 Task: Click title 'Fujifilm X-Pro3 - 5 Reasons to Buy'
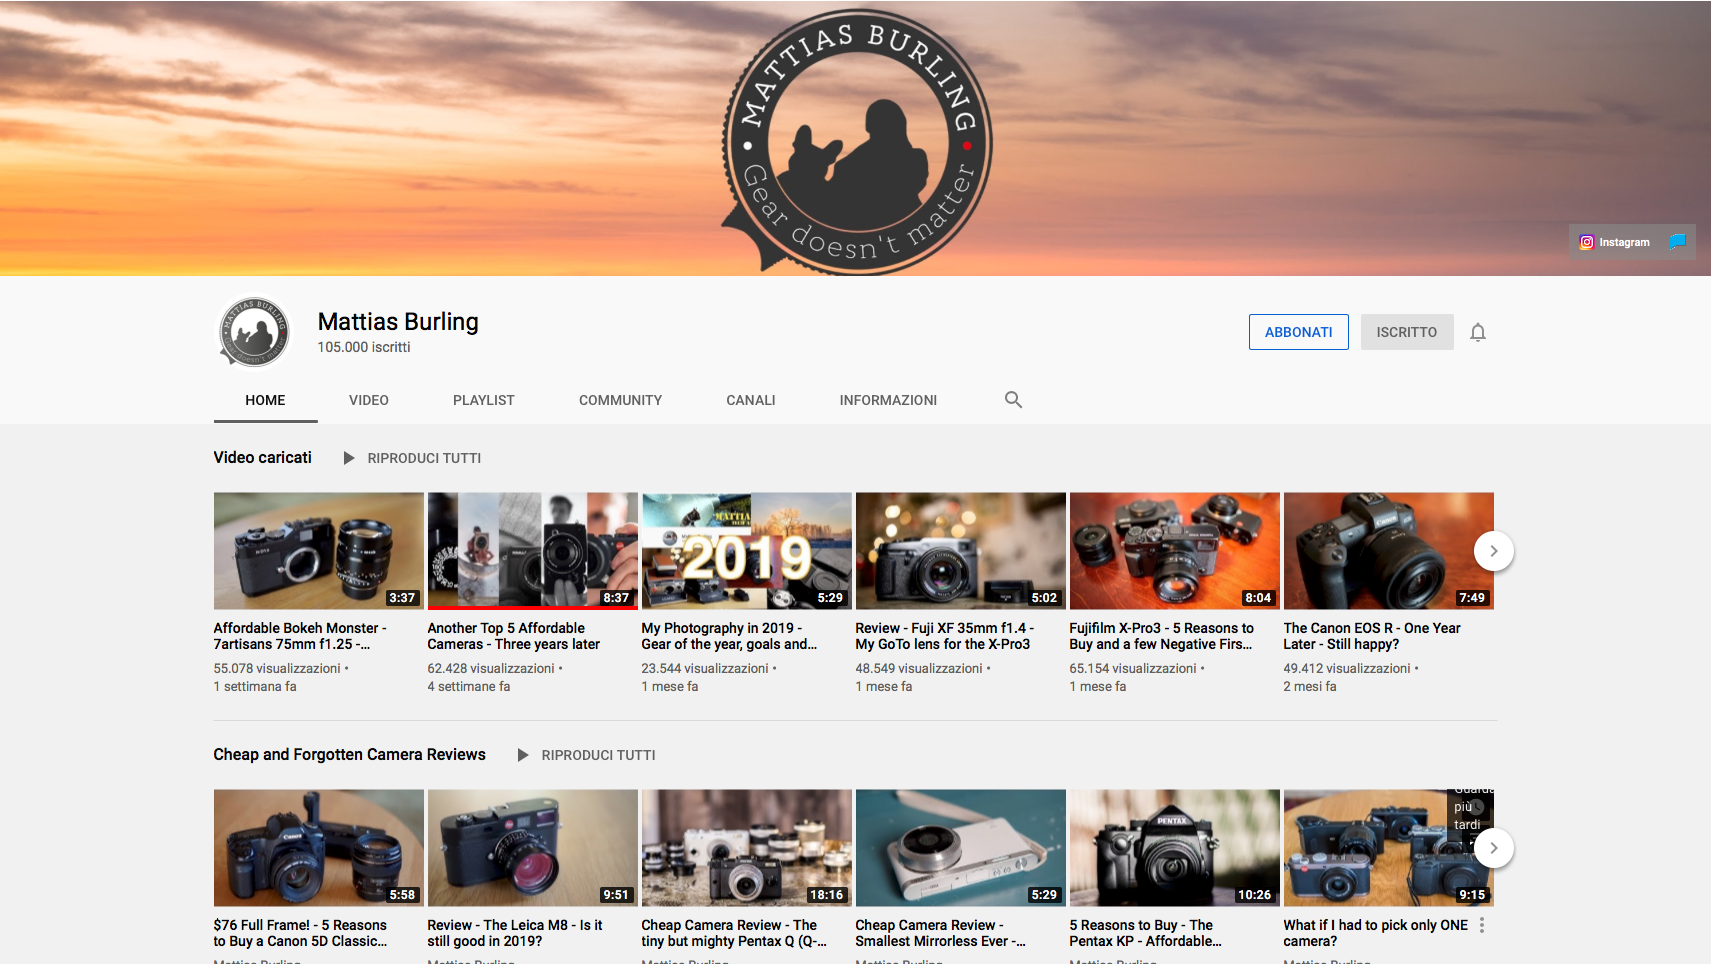pos(1162,636)
